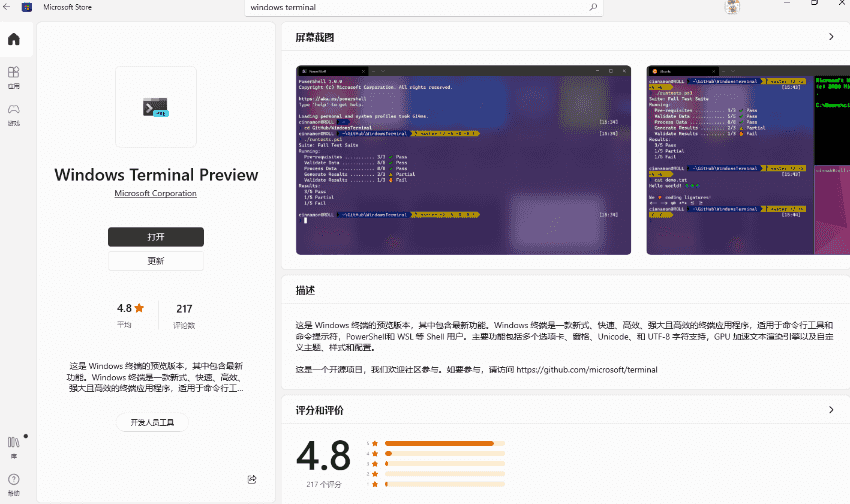Image resolution: width=850 pixels, height=504 pixels.
Task: Click the 开发人员工具 category tag
Action: [152, 423]
